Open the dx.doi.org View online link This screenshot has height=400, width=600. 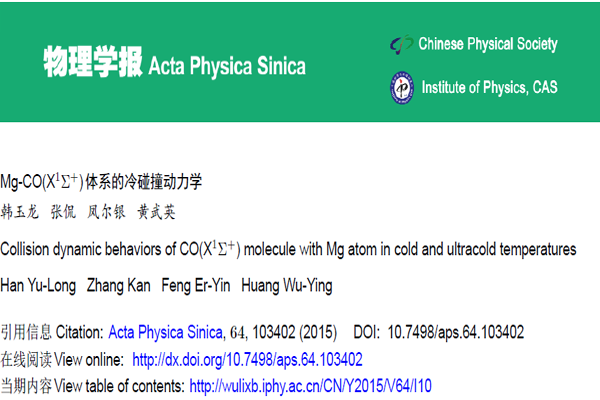[x=247, y=359]
